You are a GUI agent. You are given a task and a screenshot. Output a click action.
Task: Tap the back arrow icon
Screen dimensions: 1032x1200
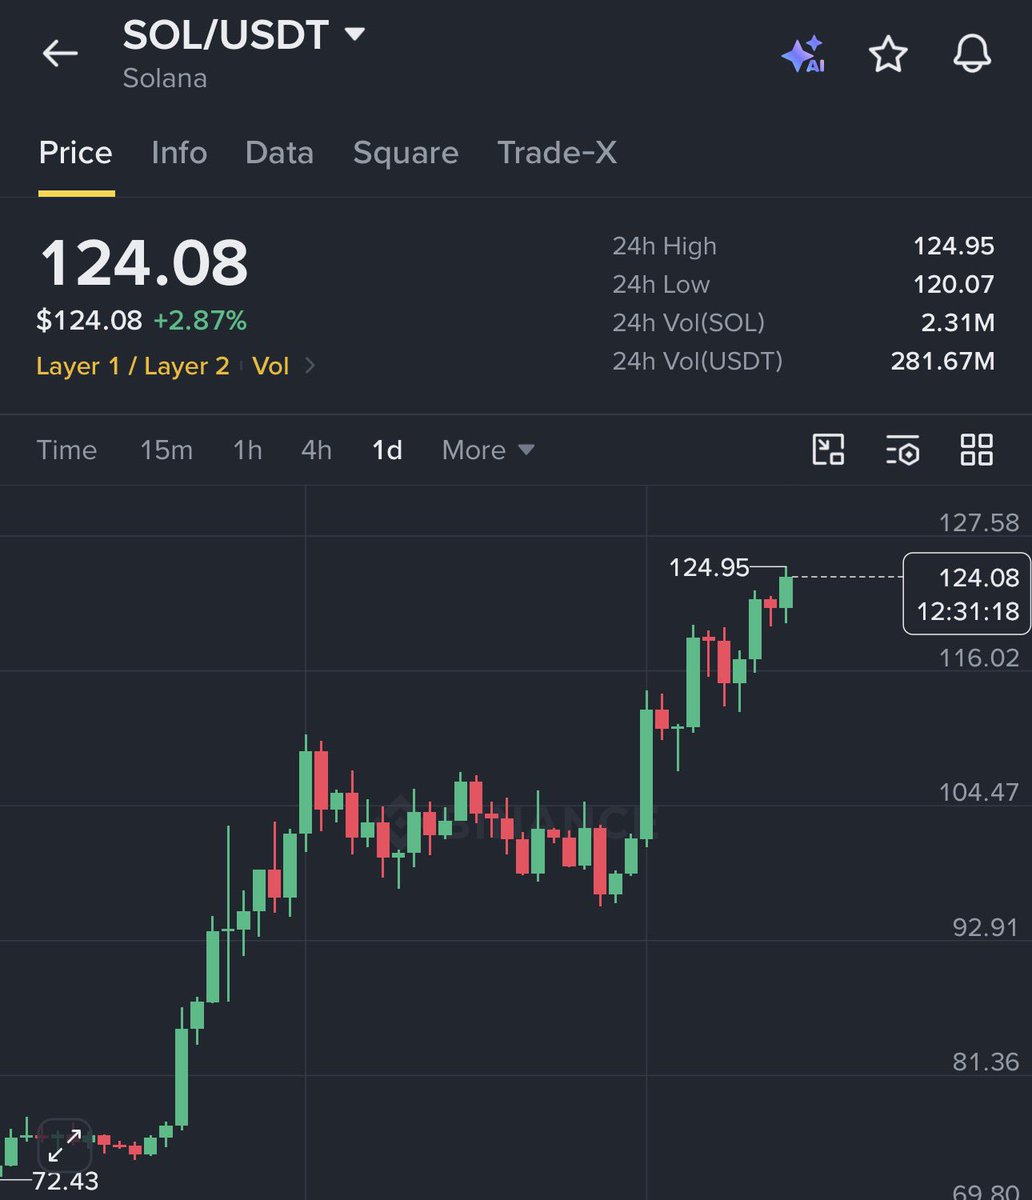click(x=60, y=53)
